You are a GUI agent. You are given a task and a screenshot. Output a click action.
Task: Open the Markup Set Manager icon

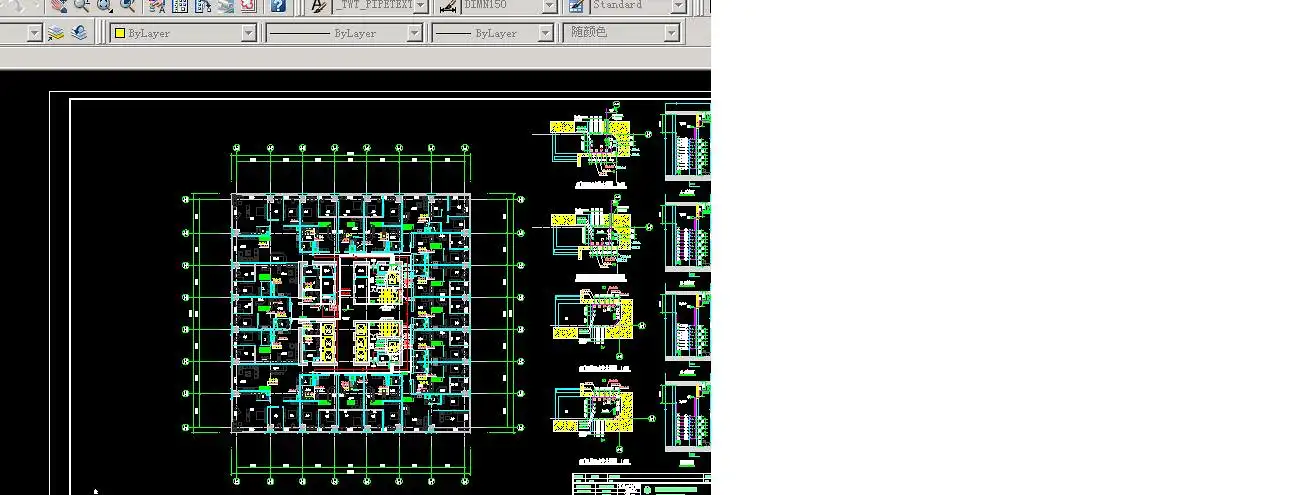point(246,6)
